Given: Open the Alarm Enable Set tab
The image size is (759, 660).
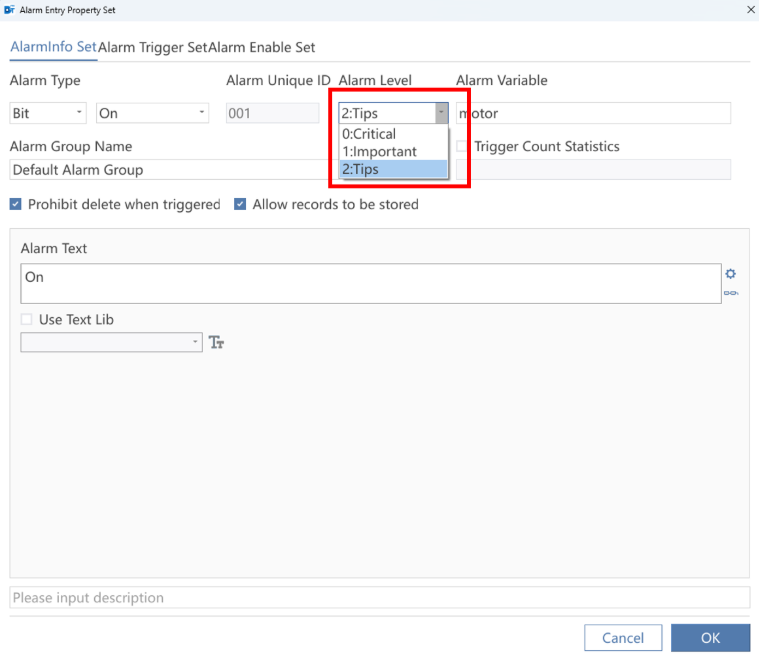Looking at the screenshot, I should (262, 47).
